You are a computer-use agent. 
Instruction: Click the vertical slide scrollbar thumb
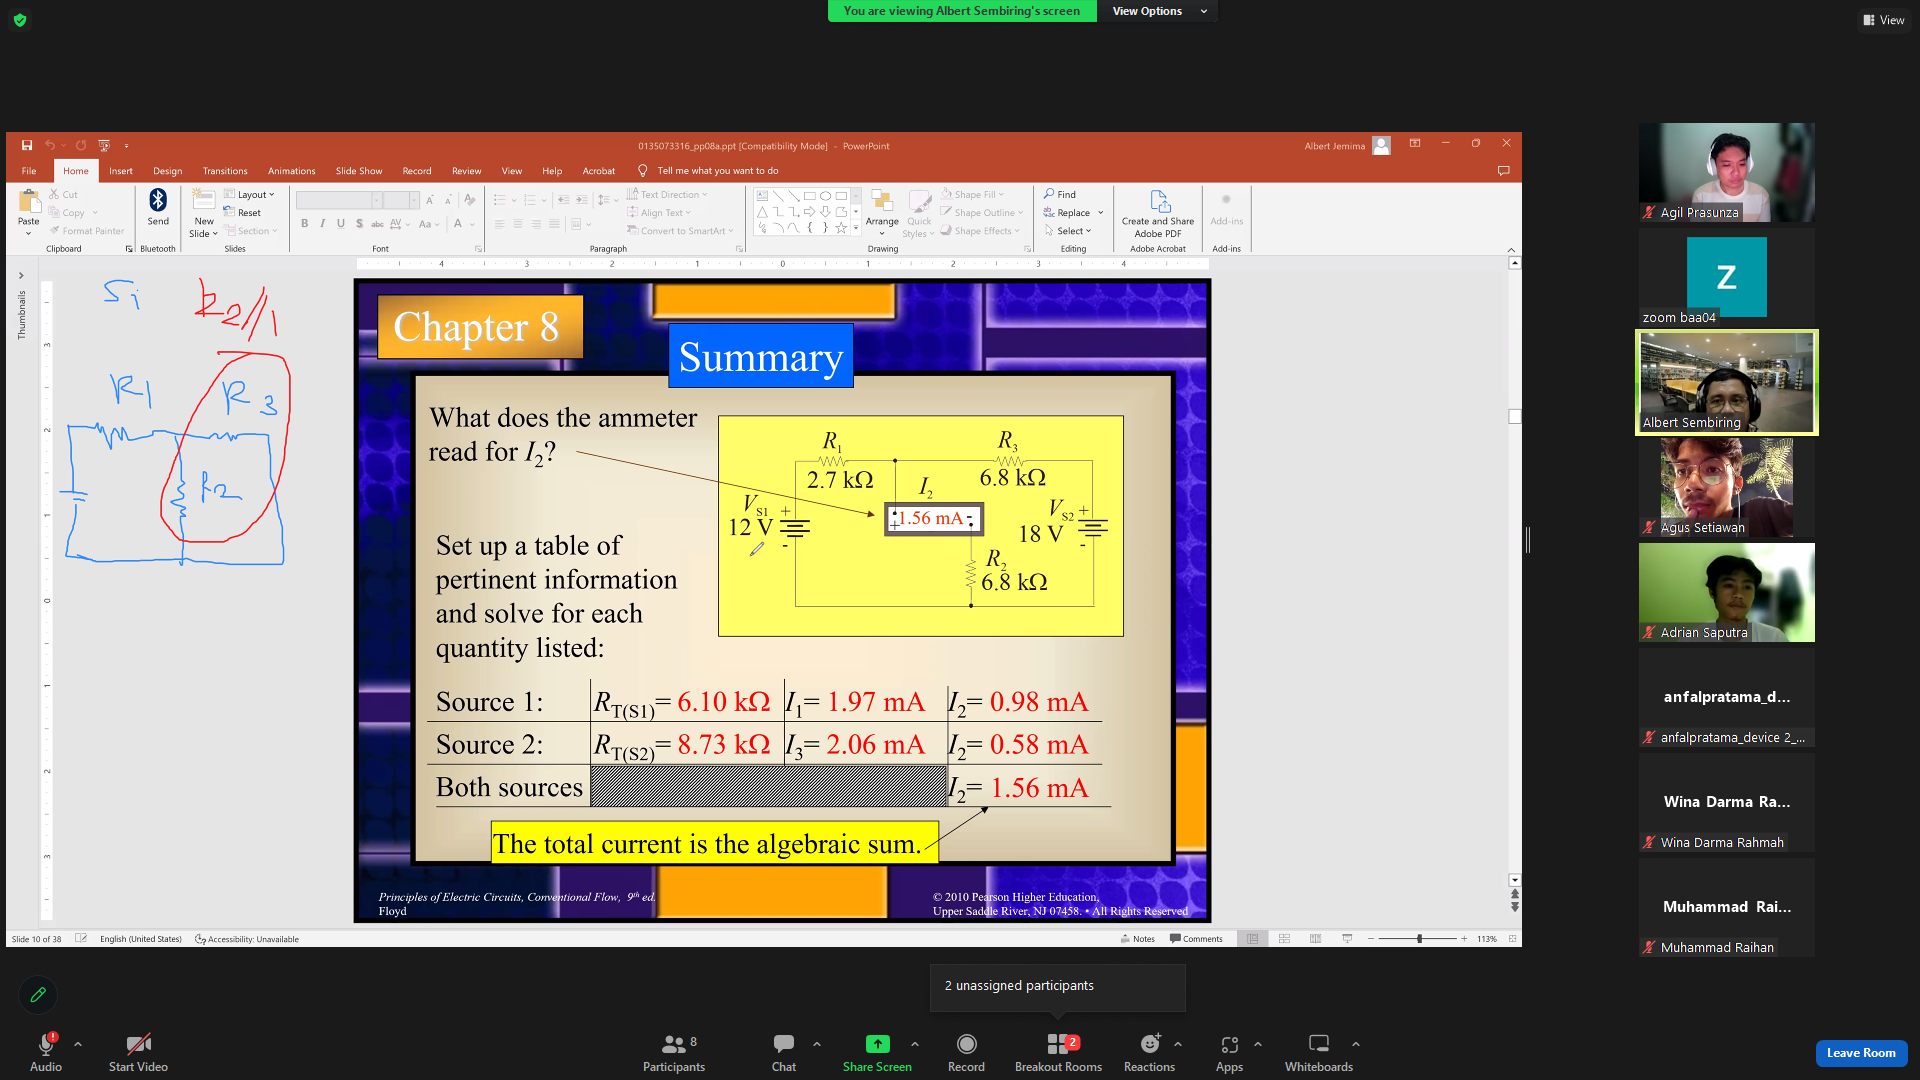[1515, 416]
